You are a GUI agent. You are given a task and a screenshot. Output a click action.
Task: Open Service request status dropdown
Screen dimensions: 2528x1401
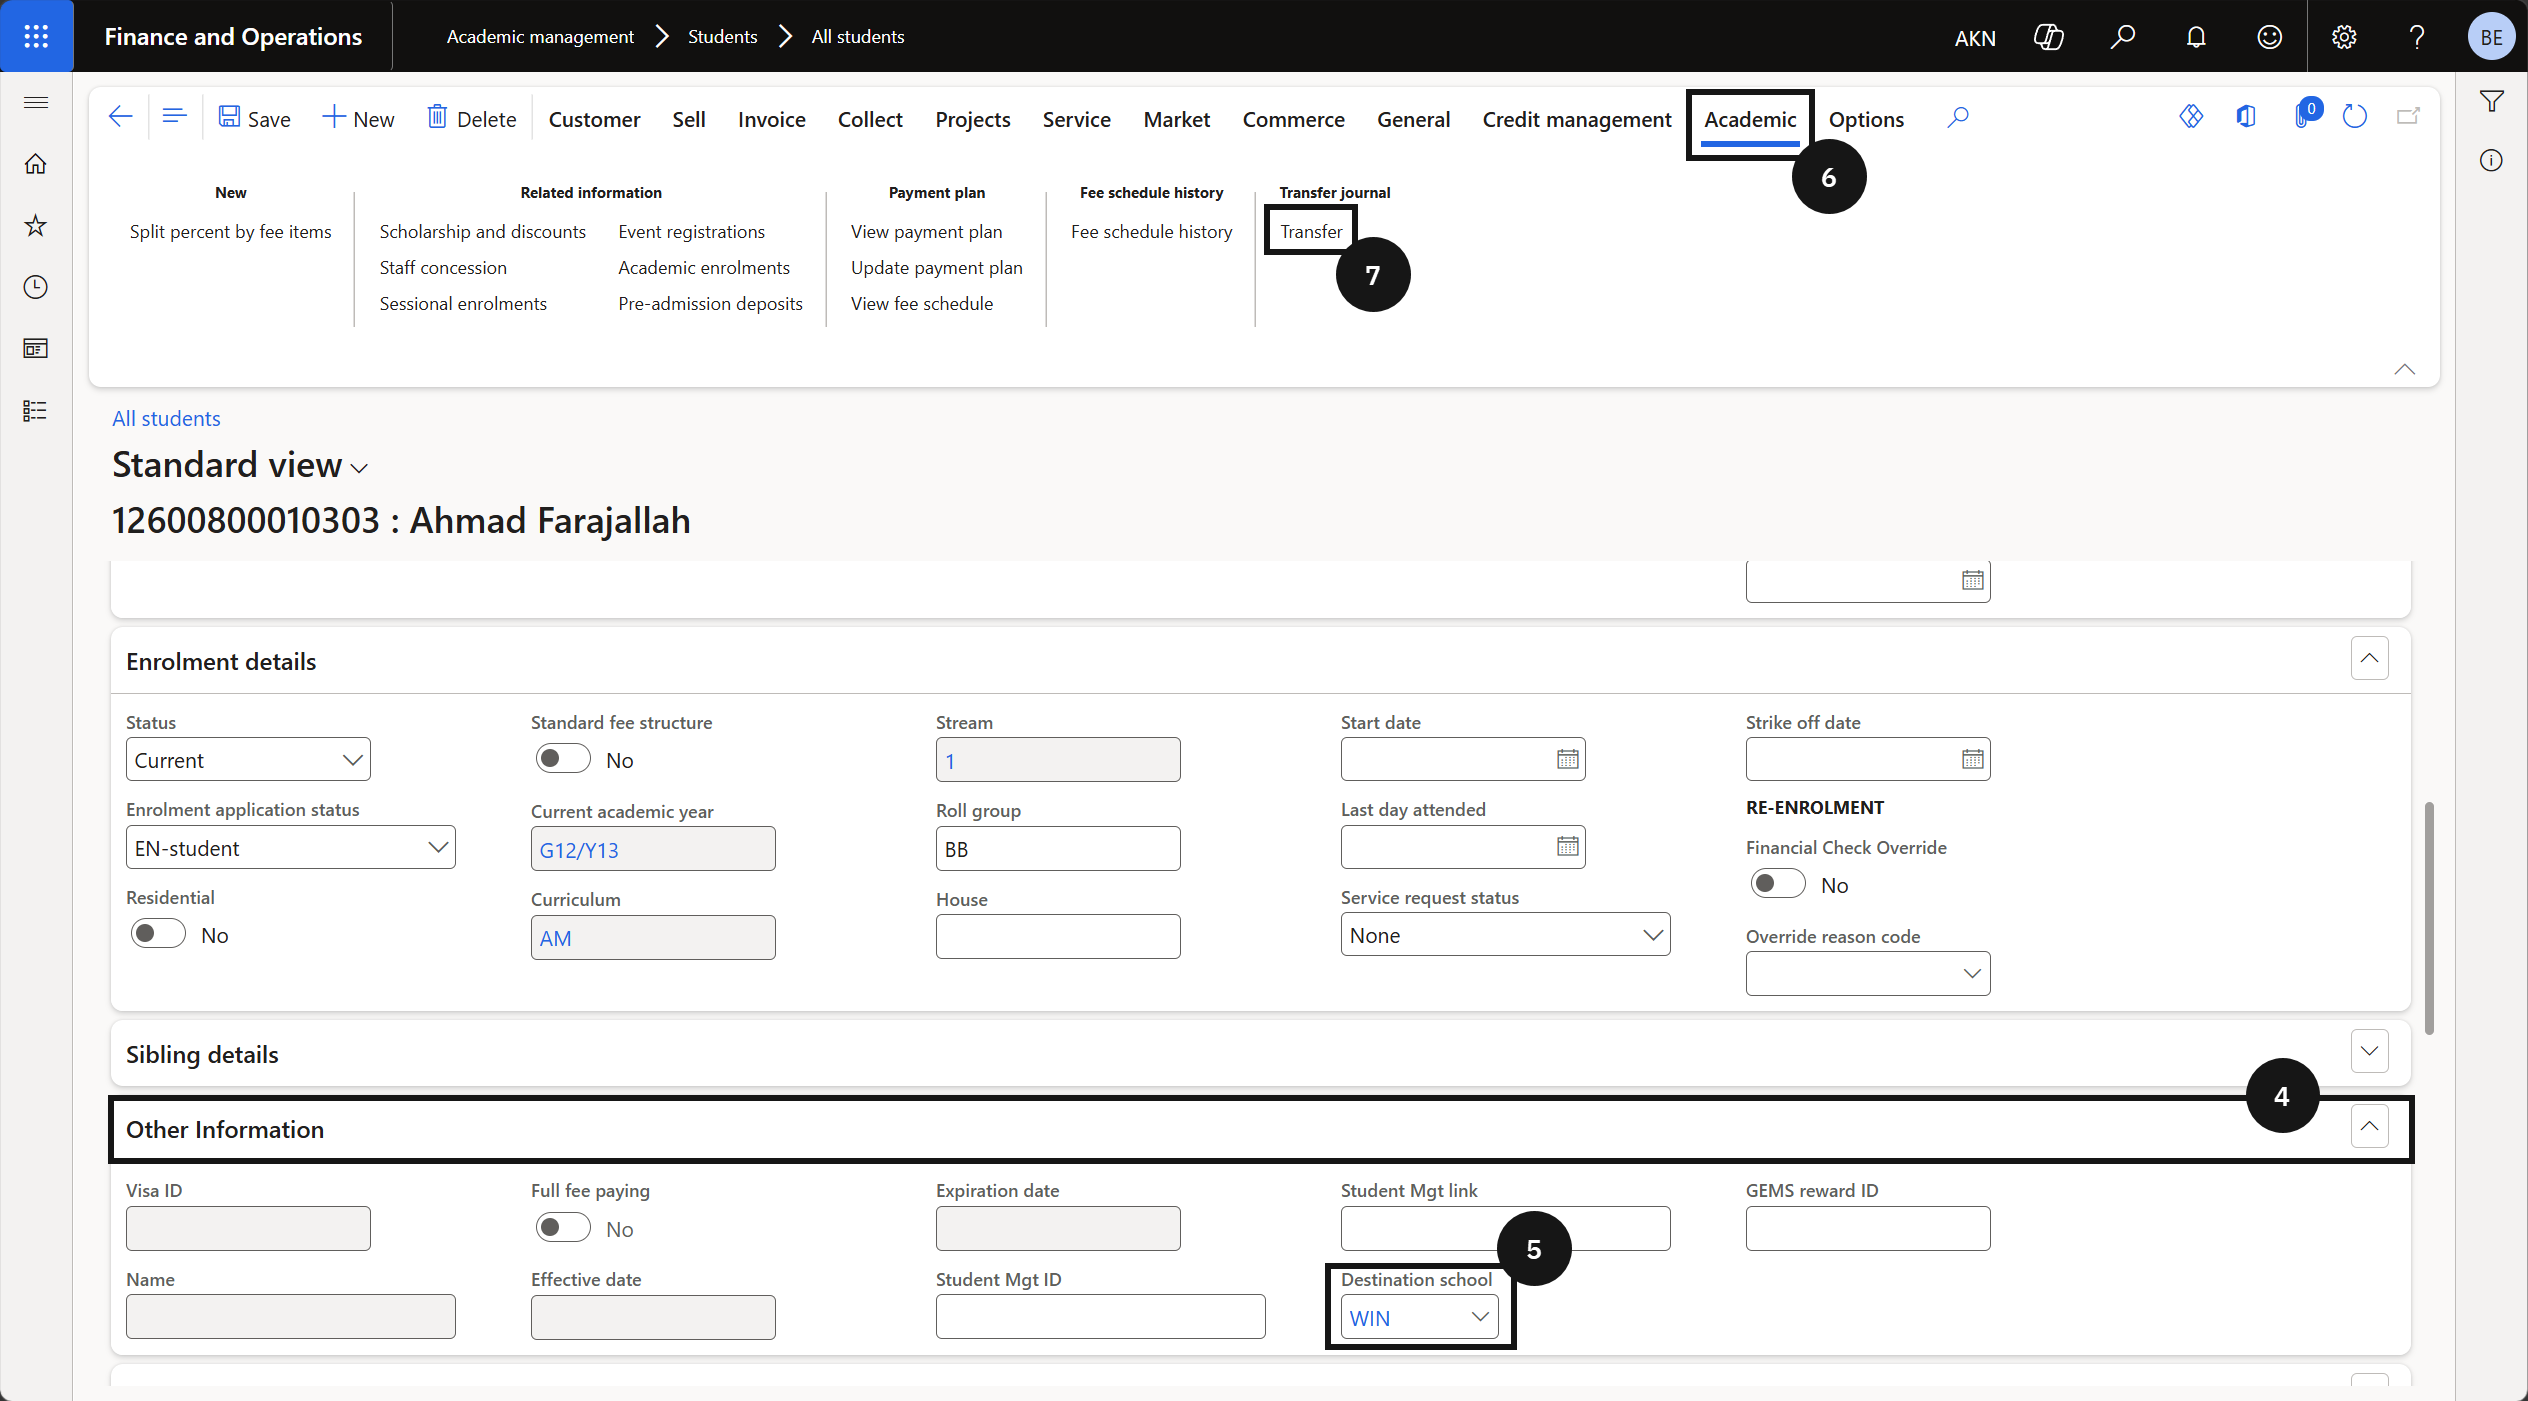(x=1505, y=934)
